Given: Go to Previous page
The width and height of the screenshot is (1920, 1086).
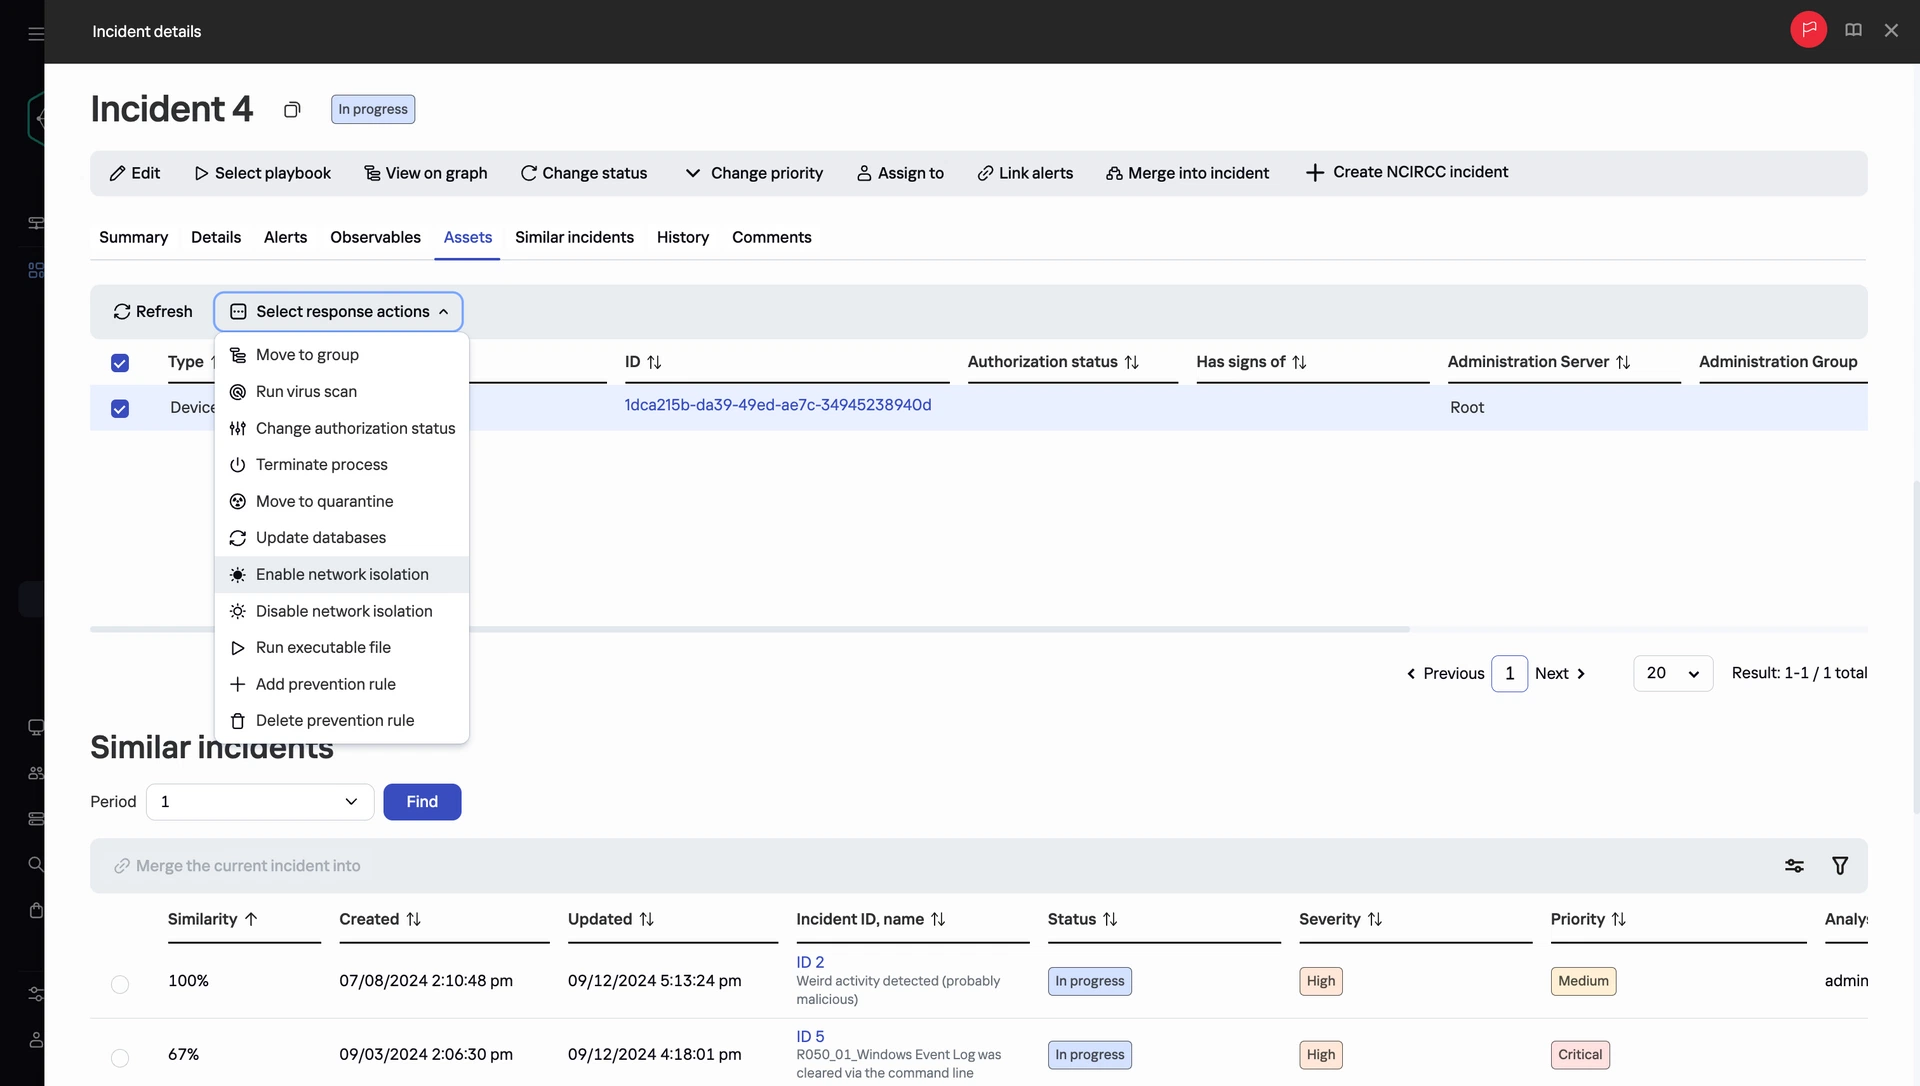Looking at the screenshot, I should [1445, 674].
